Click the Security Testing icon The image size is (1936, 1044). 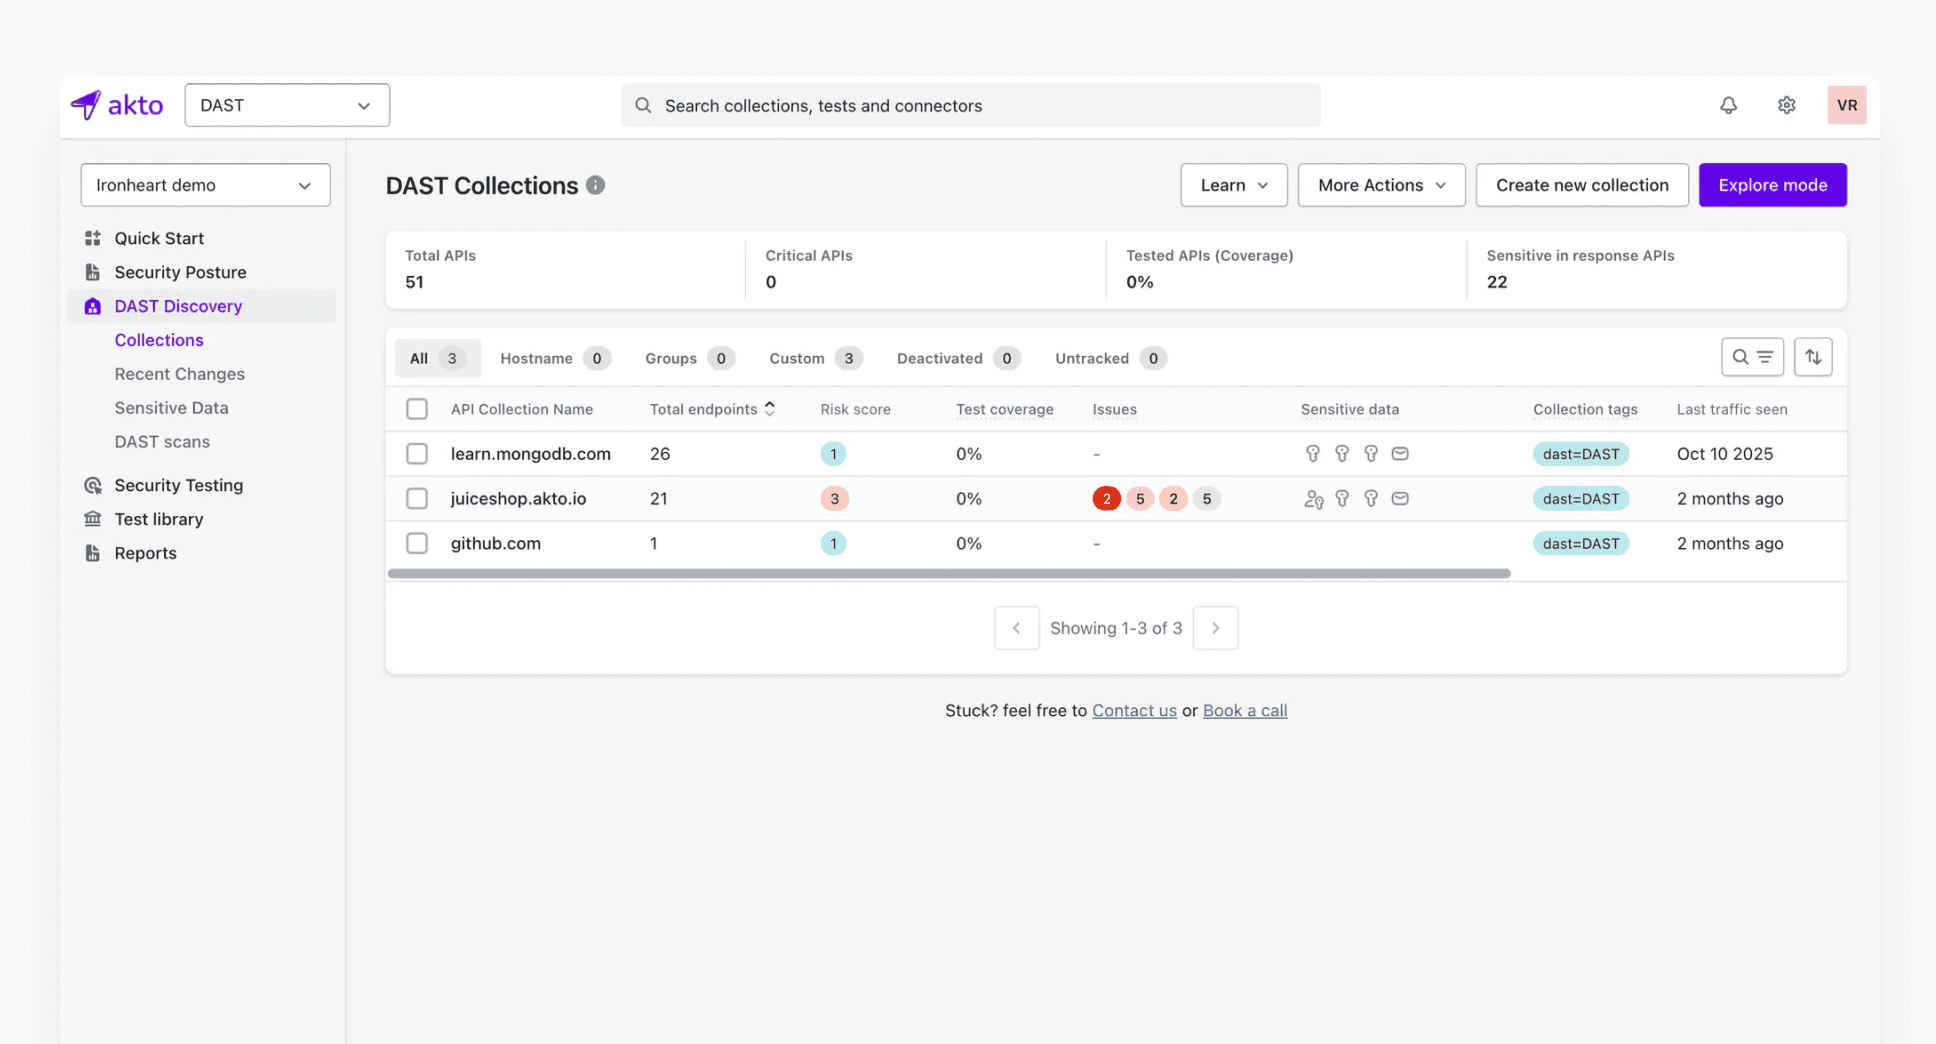pyautogui.click(x=93, y=485)
